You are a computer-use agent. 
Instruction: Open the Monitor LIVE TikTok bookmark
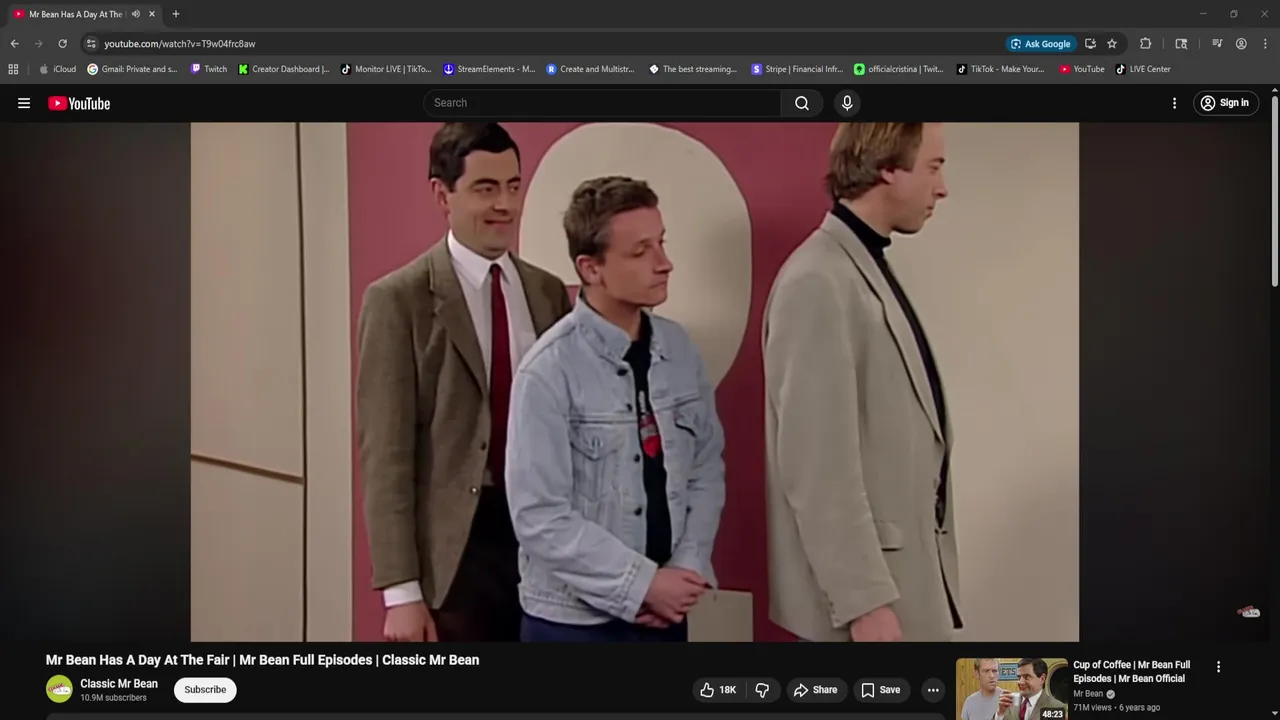(386, 69)
